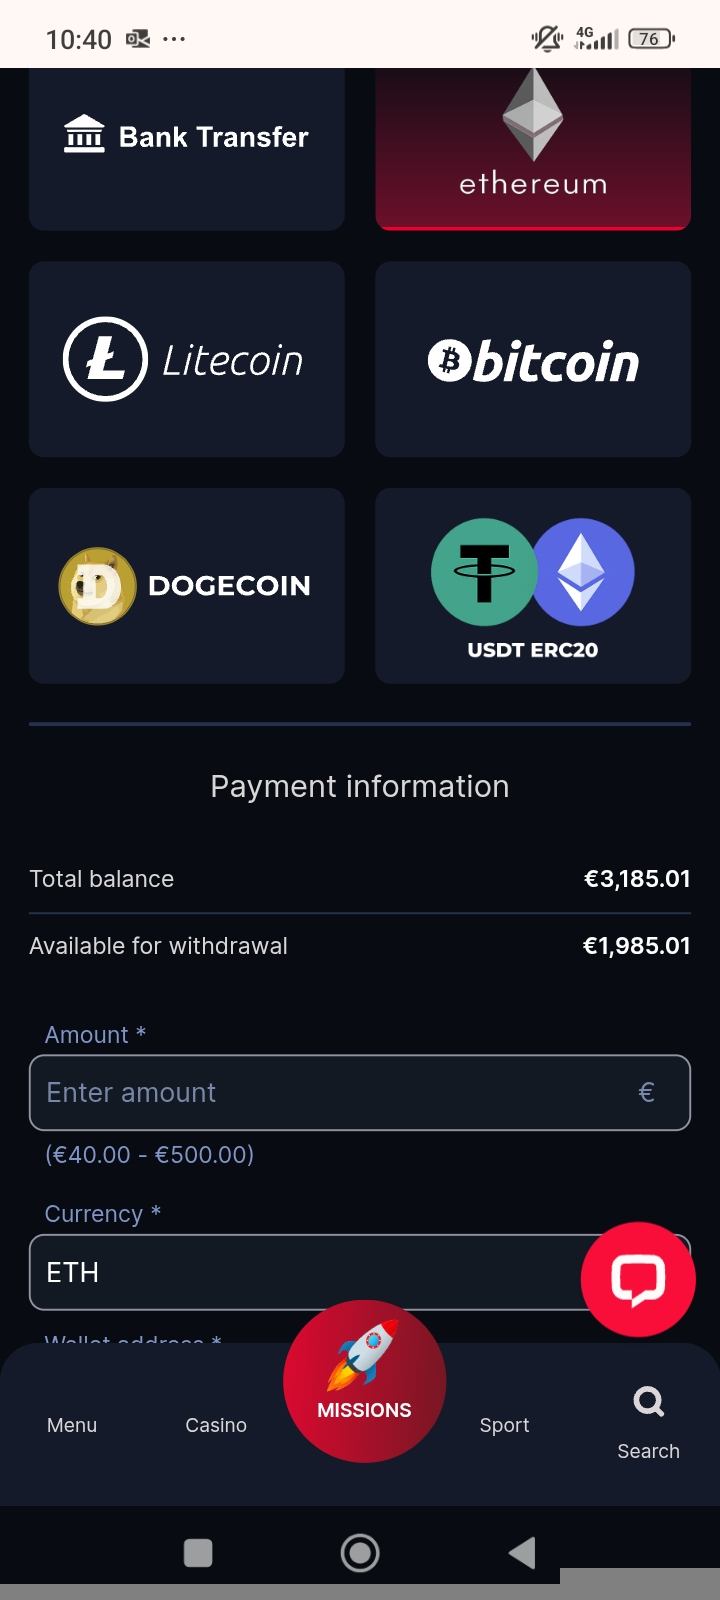Choose Litecoin as withdrawal method
This screenshot has width=720, height=1600.
(x=187, y=359)
